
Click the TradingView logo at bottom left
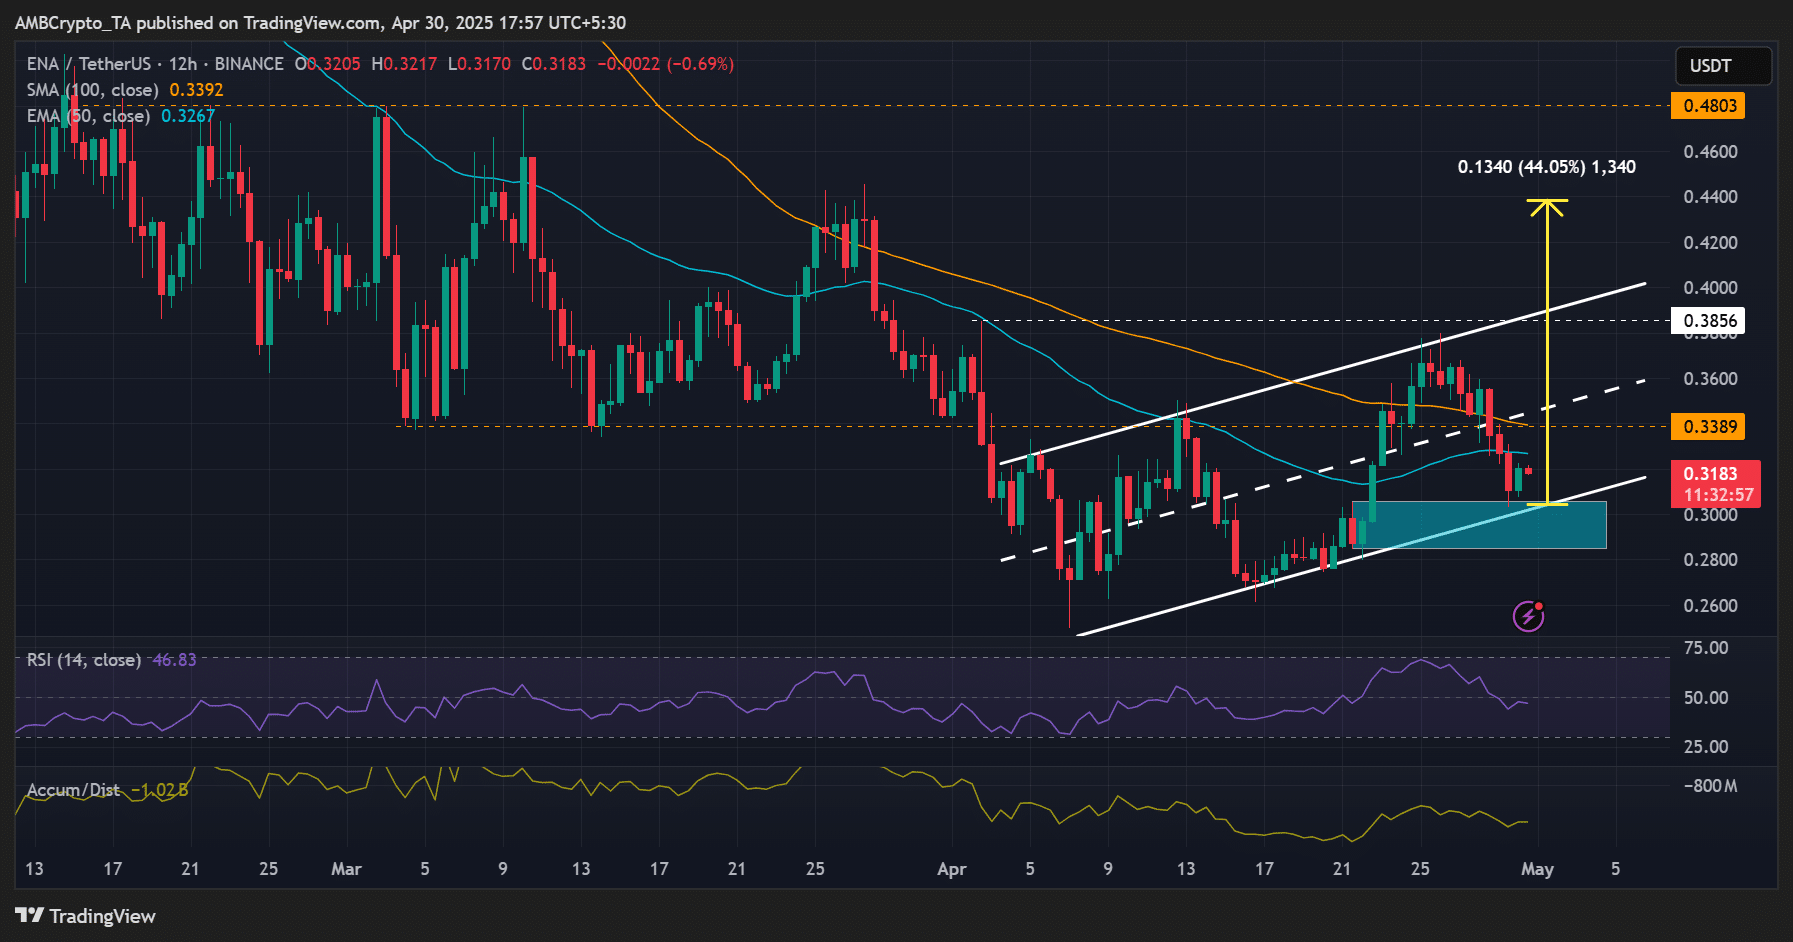[x=29, y=915]
